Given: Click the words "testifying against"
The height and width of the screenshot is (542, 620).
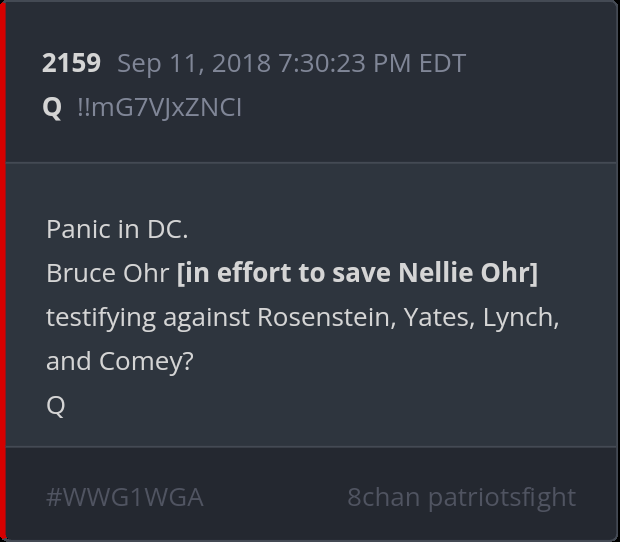Looking at the screenshot, I should click(148, 317).
